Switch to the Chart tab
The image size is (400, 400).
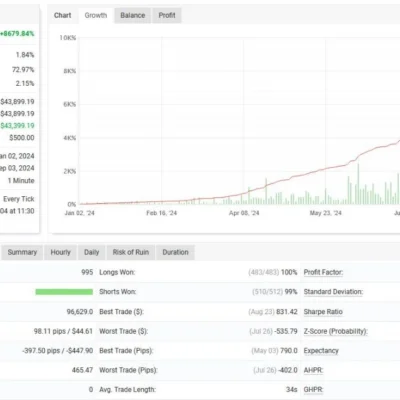pos(63,15)
